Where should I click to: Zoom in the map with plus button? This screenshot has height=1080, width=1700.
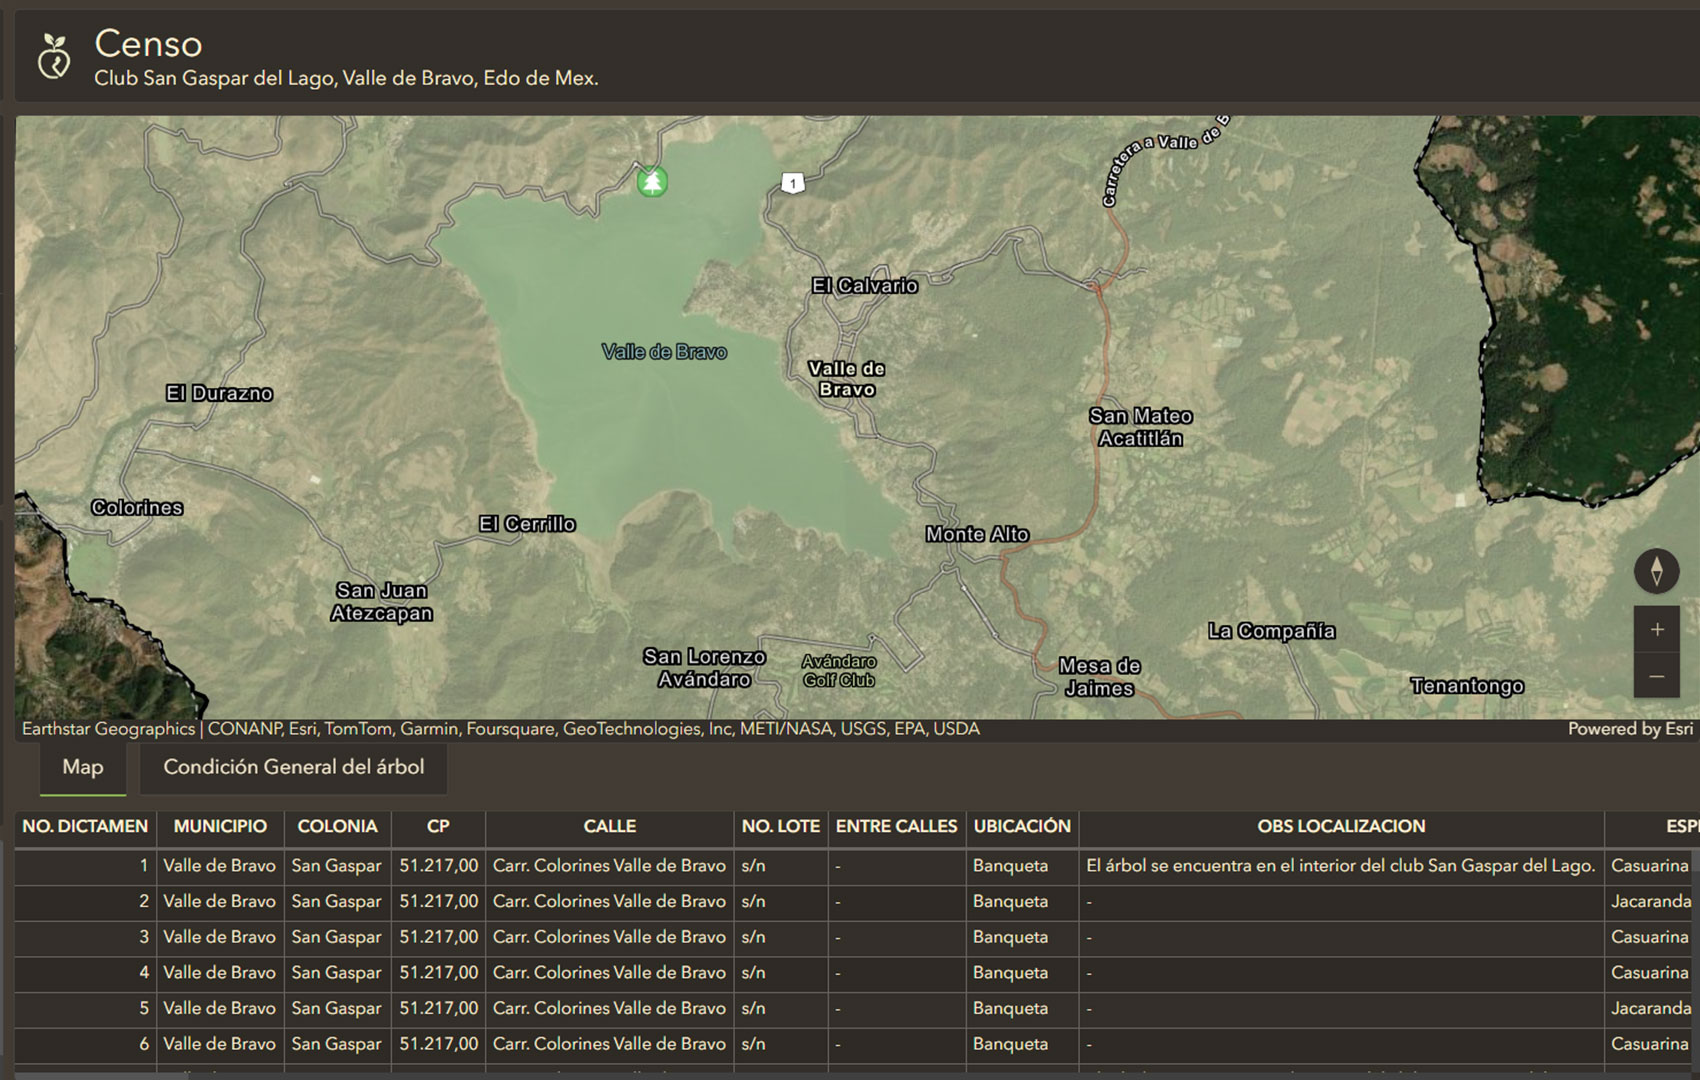pos(1656,629)
